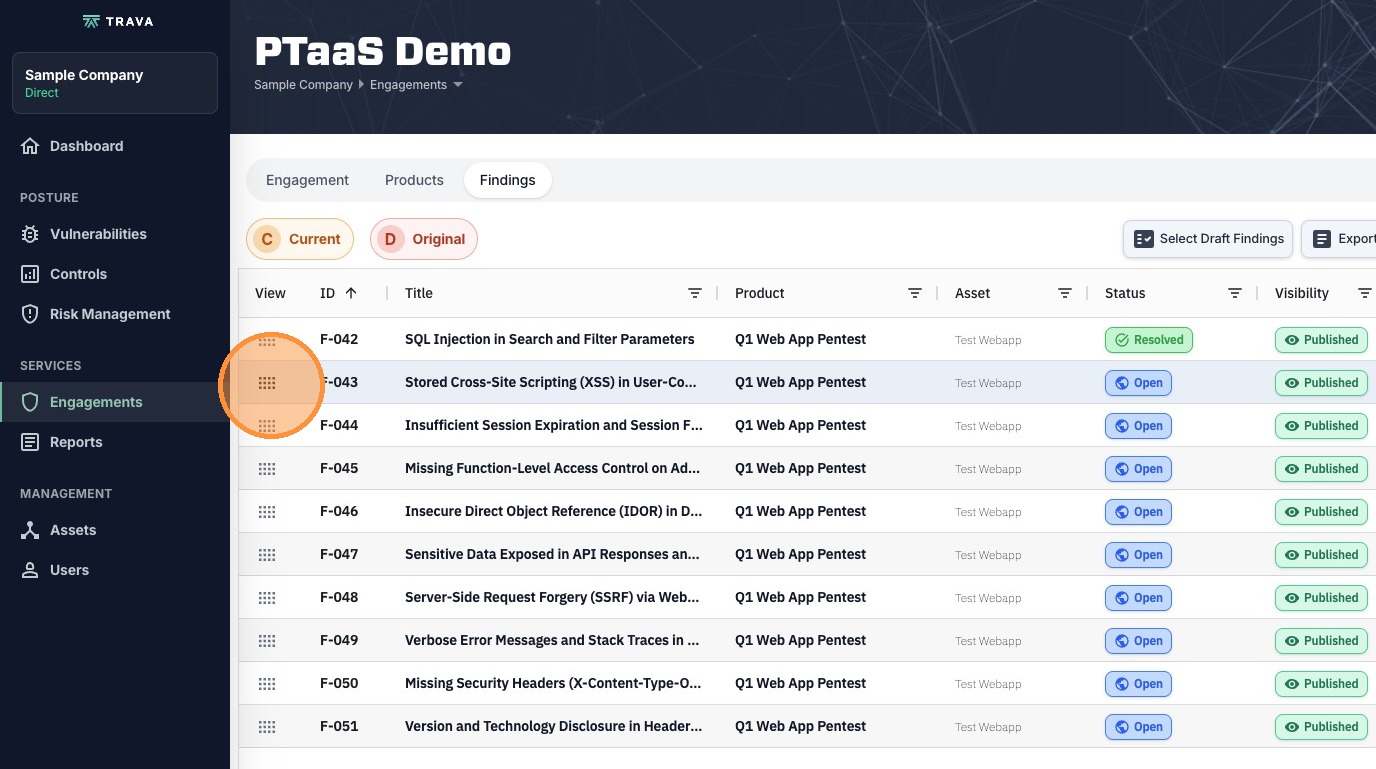Viewport: 1376px width, 769px height.
Task: Open Controls in the sidebar
Action: (78, 274)
